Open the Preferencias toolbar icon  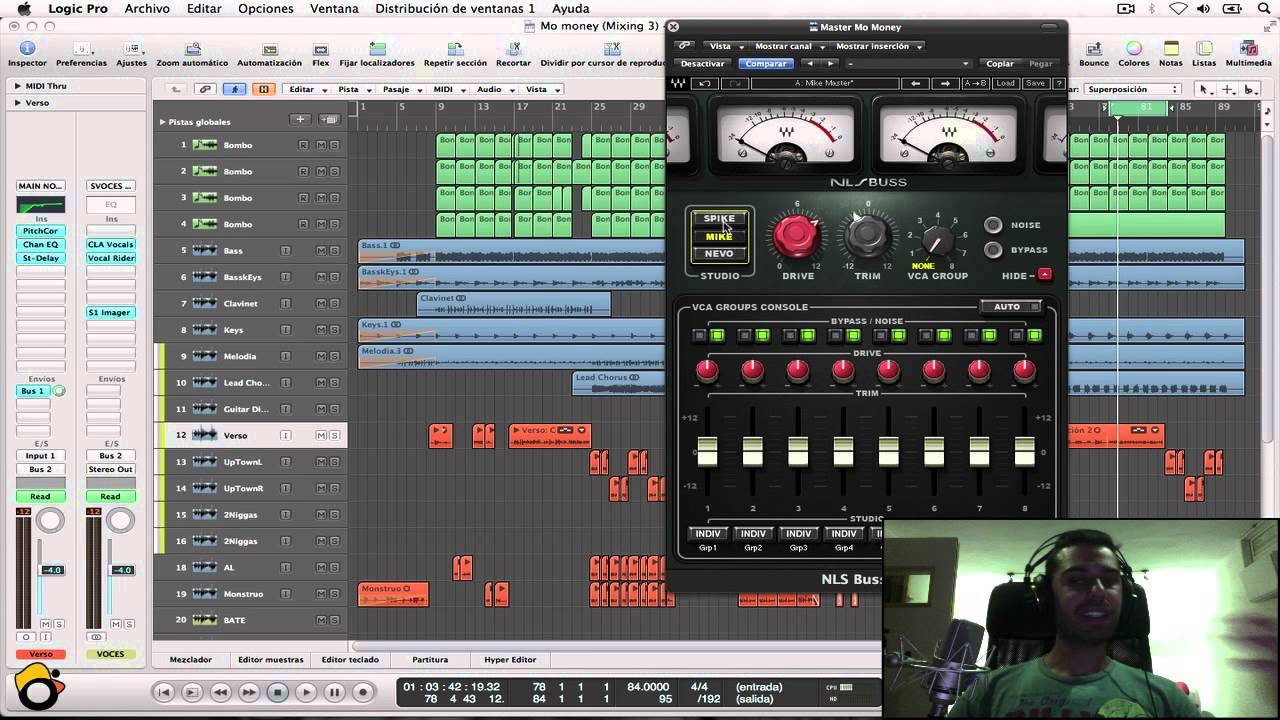click(x=81, y=54)
